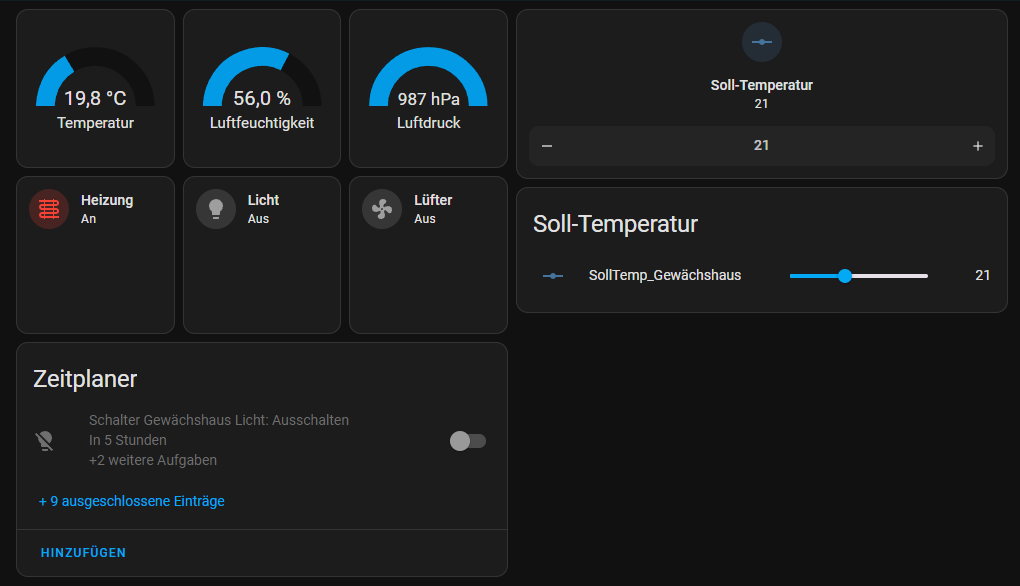Click the Licht light bulb icon

point(216,209)
